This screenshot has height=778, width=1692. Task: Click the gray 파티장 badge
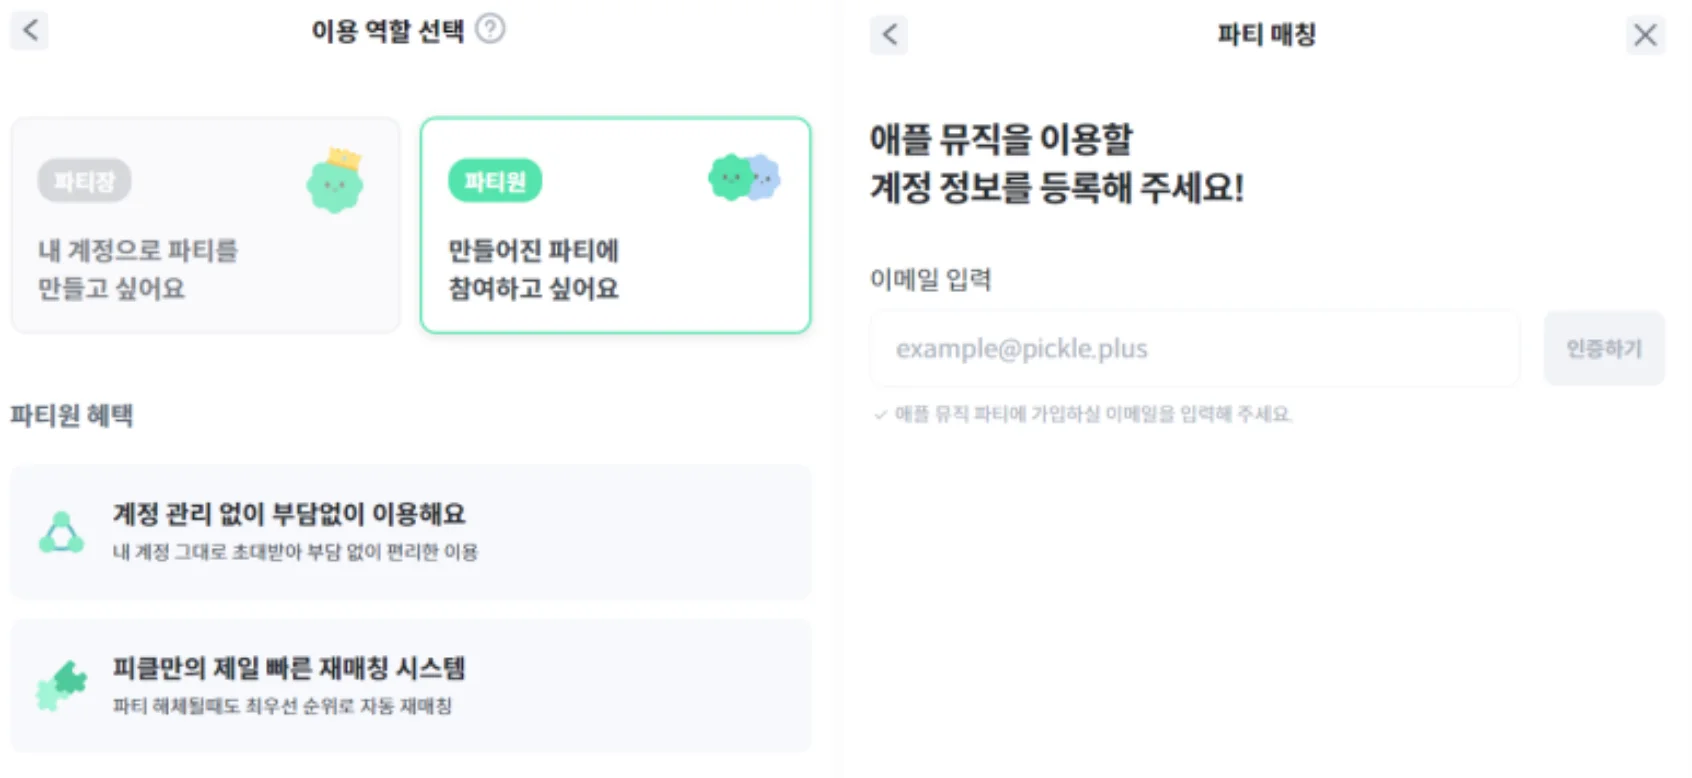point(85,181)
